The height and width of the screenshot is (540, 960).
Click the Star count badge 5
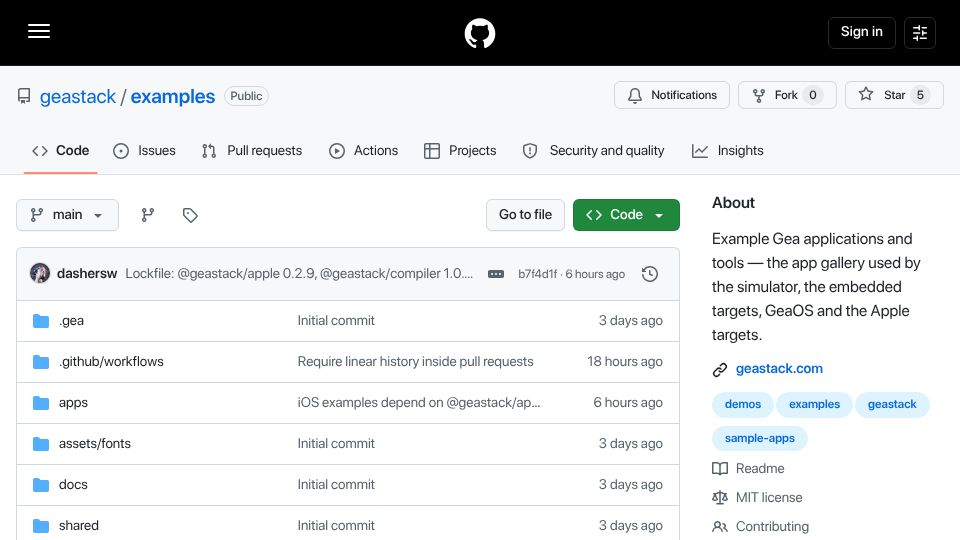point(920,95)
